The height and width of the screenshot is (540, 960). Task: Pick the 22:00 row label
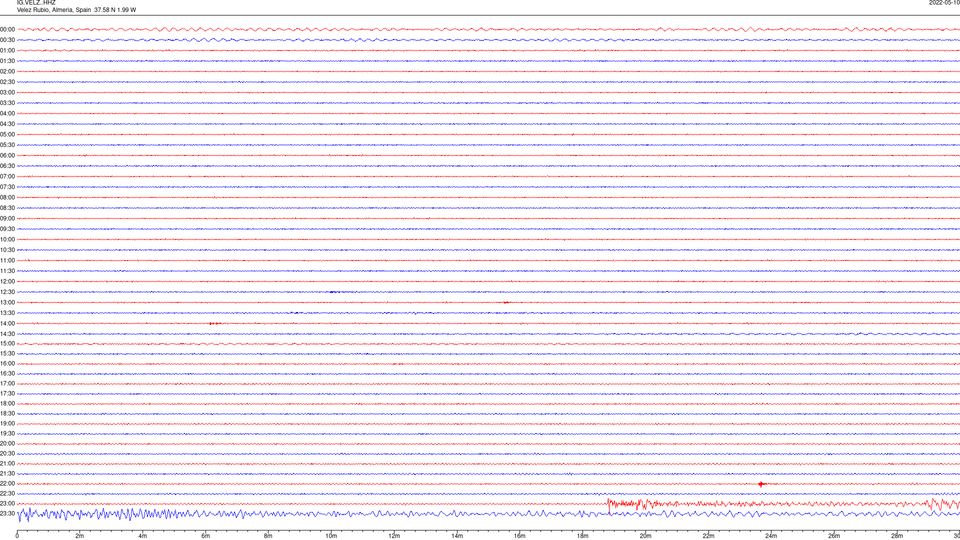[7, 484]
